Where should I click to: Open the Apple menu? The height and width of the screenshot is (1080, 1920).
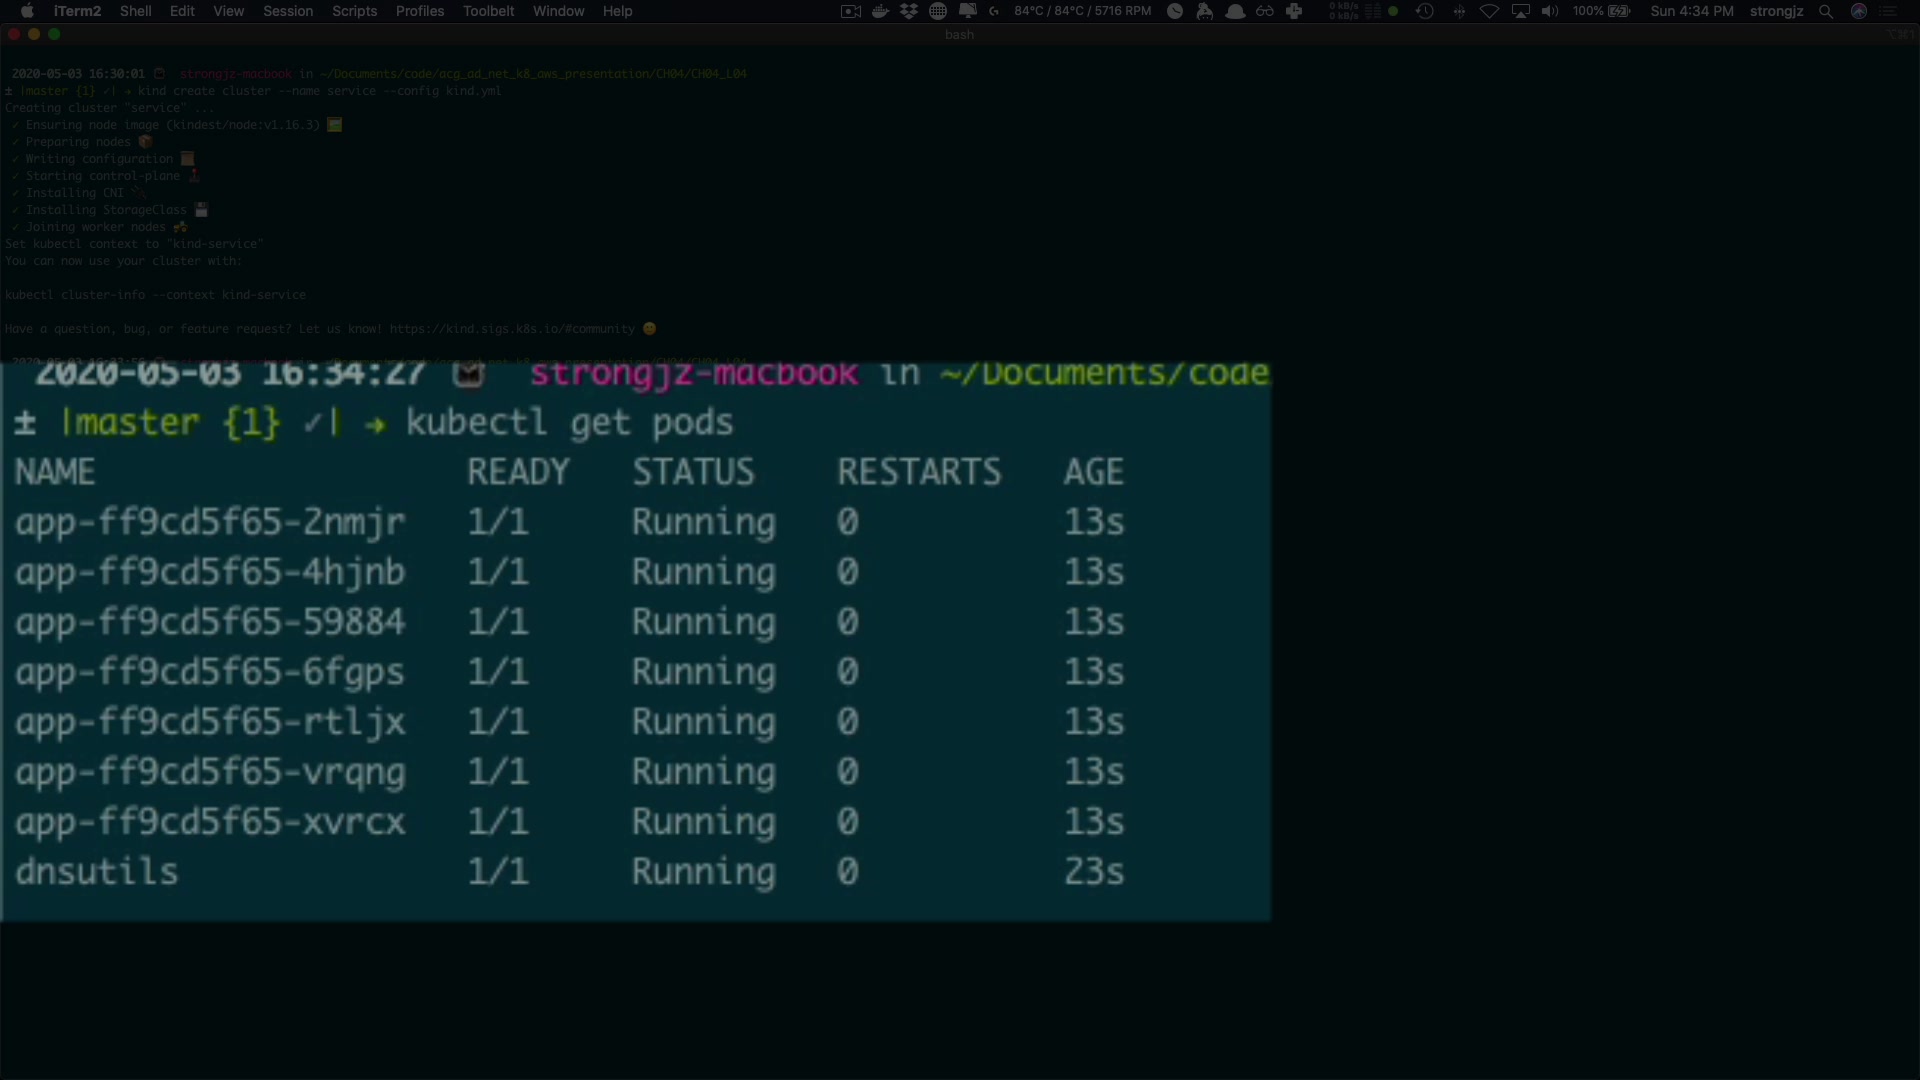click(x=27, y=11)
